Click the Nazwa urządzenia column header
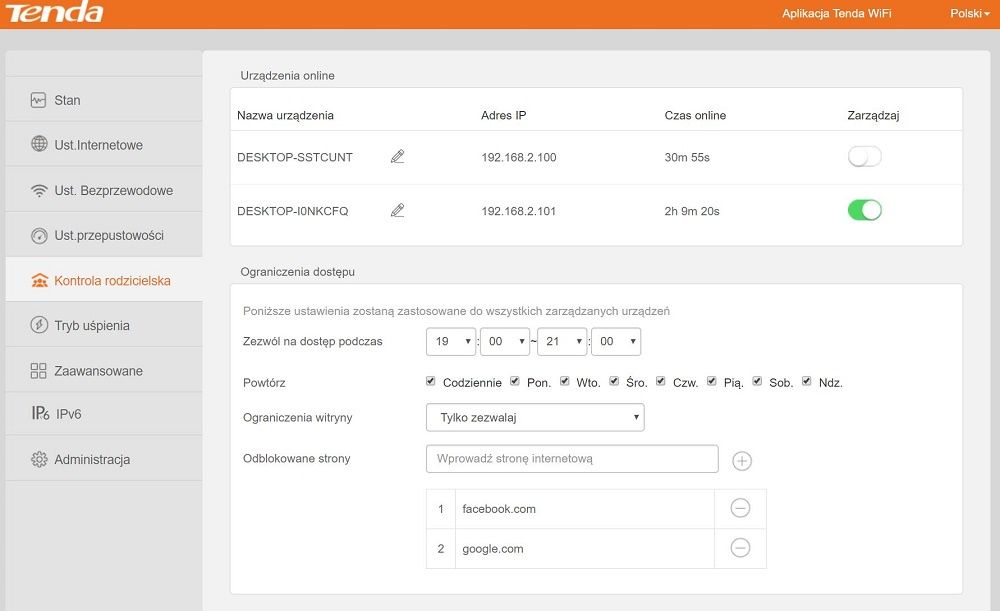The width and height of the screenshot is (1000, 611). [285, 115]
